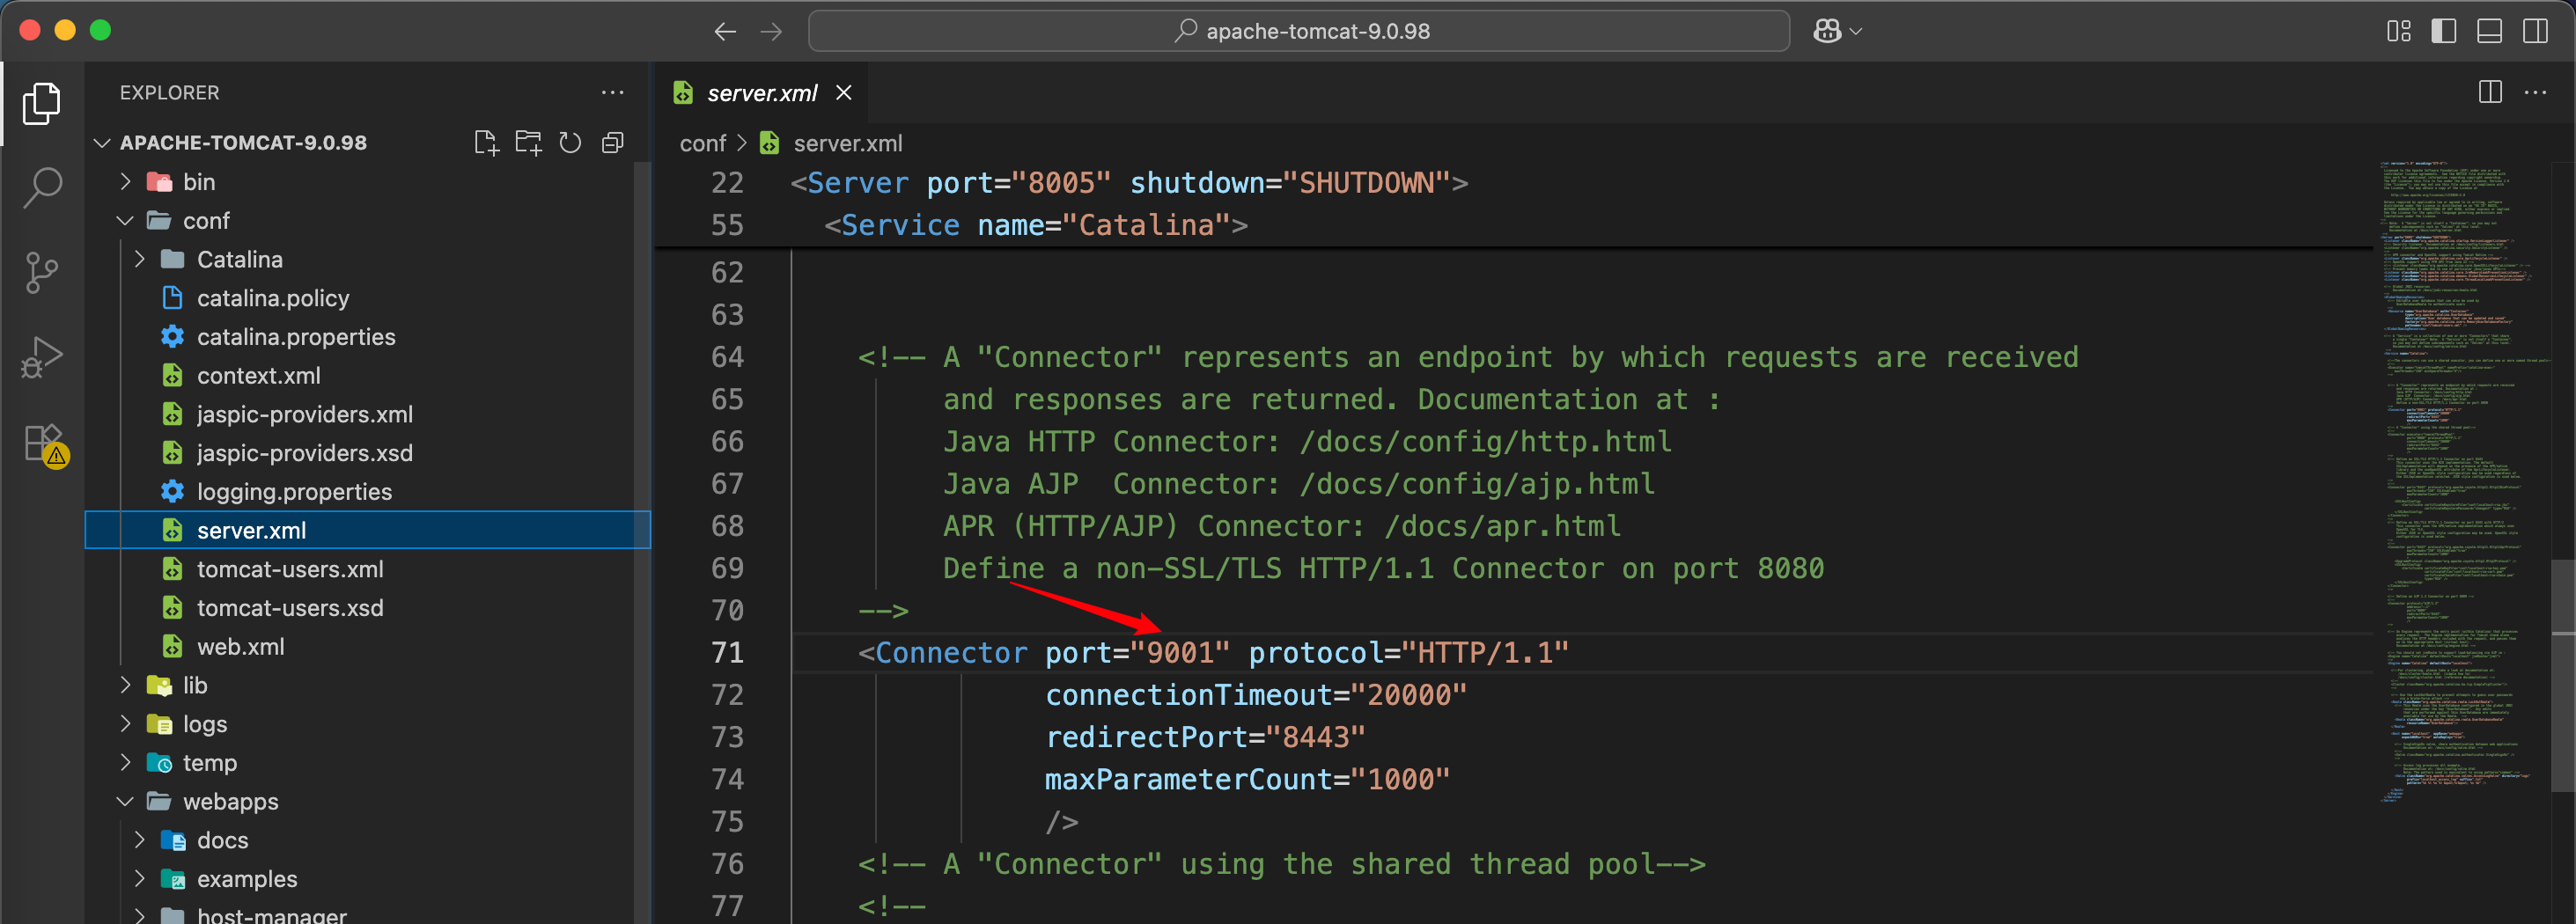Image resolution: width=2576 pixels, height=924 pixels.
Task: Collapse all folders in Explorer
Action: click(x=612, y=143)
